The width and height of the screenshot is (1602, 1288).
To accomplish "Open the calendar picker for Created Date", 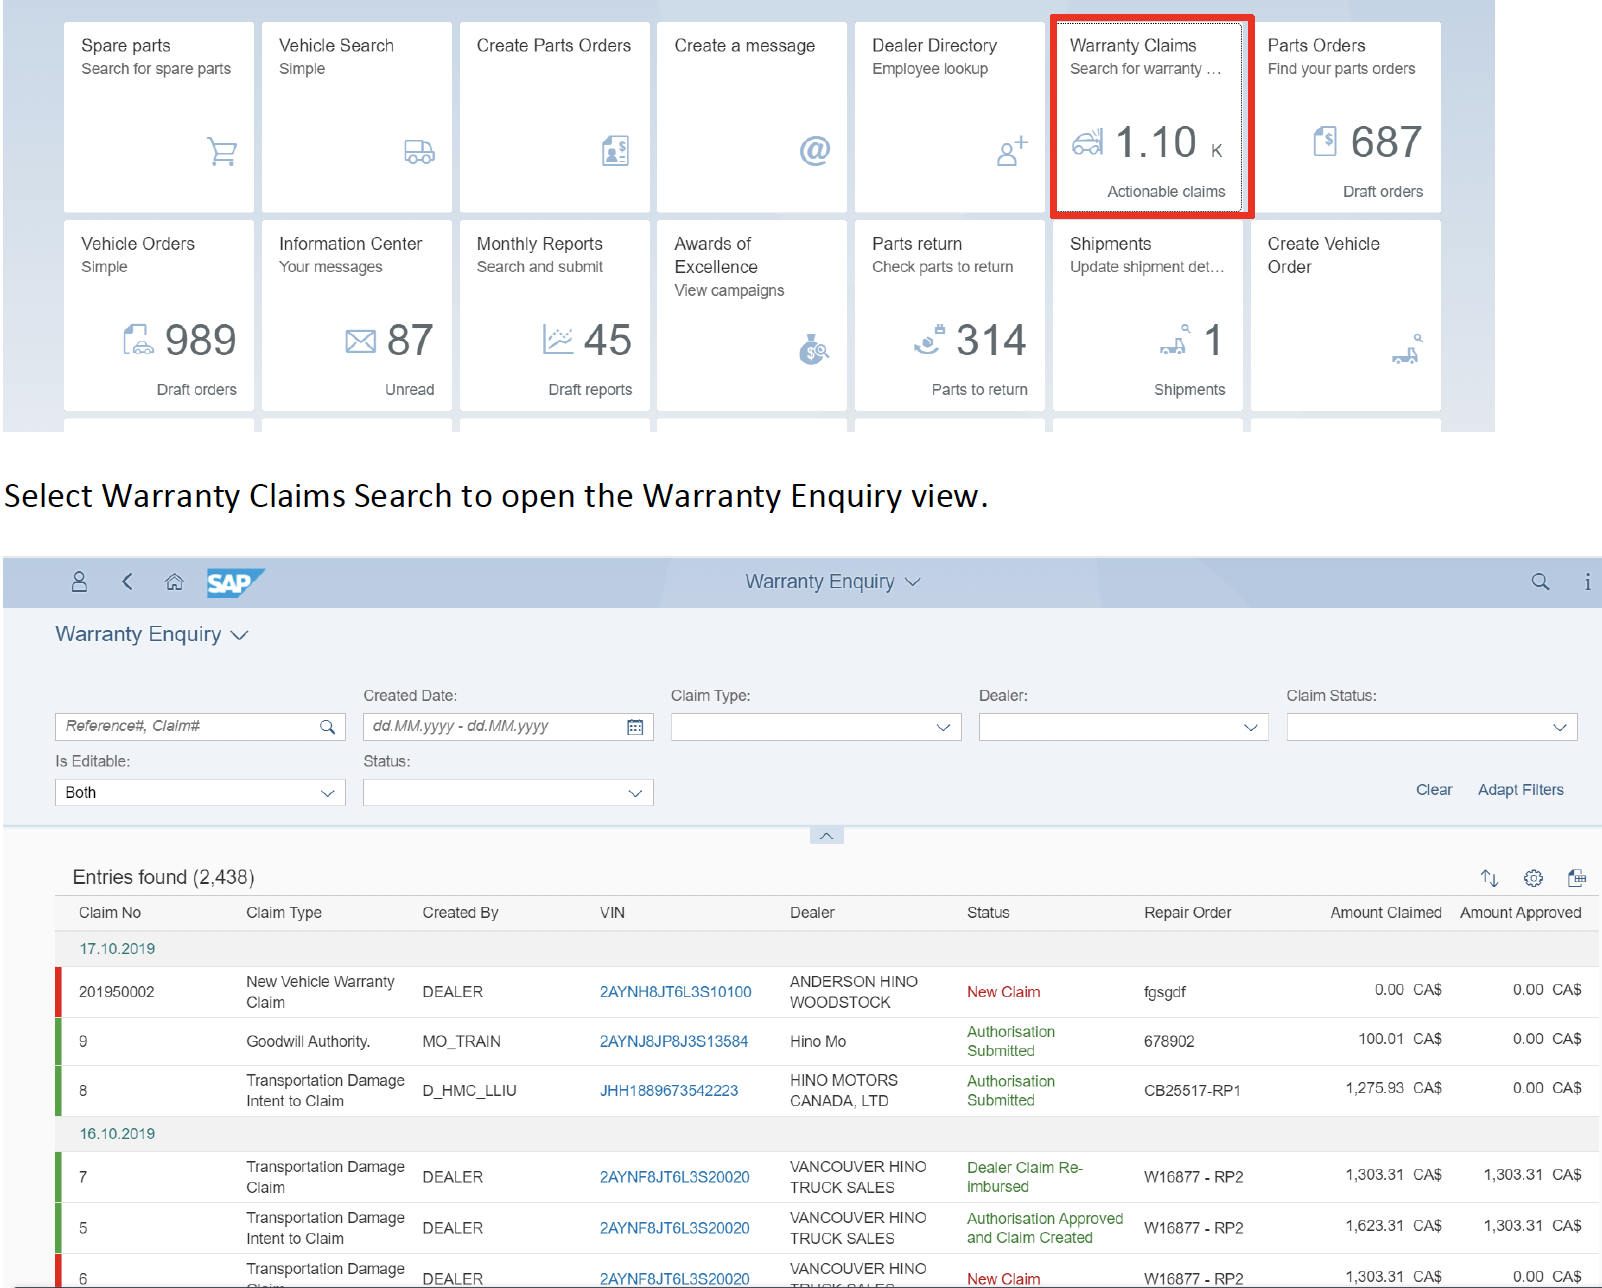I will pyautogui.click(x=635, y=727).
